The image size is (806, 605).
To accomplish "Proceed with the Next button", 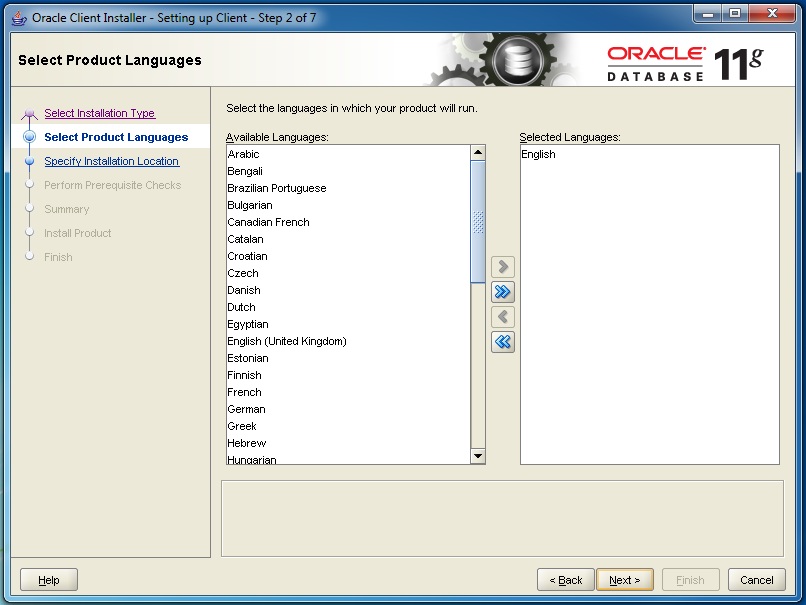I will click(x=625, y=580).
